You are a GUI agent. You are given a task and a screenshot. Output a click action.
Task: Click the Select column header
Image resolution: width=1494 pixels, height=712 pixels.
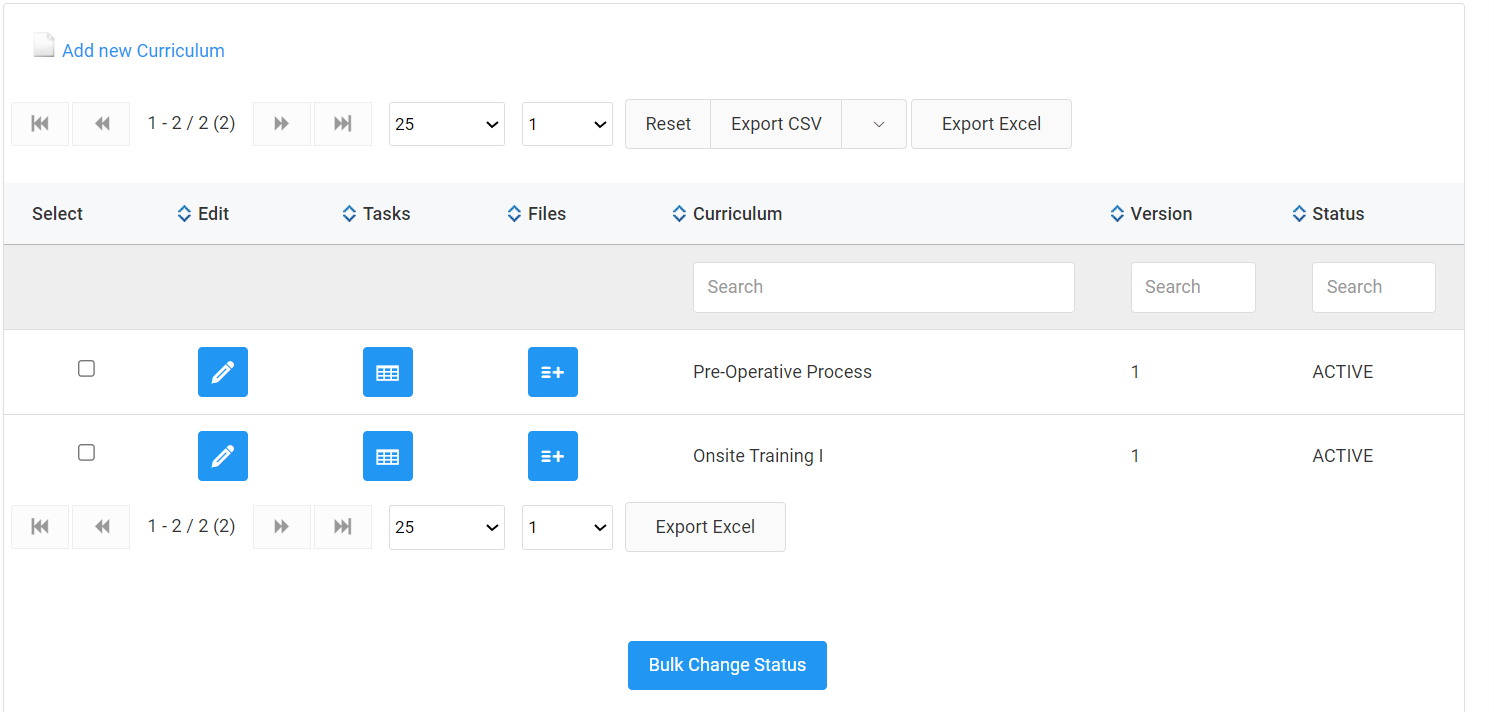tap(57, 214)
